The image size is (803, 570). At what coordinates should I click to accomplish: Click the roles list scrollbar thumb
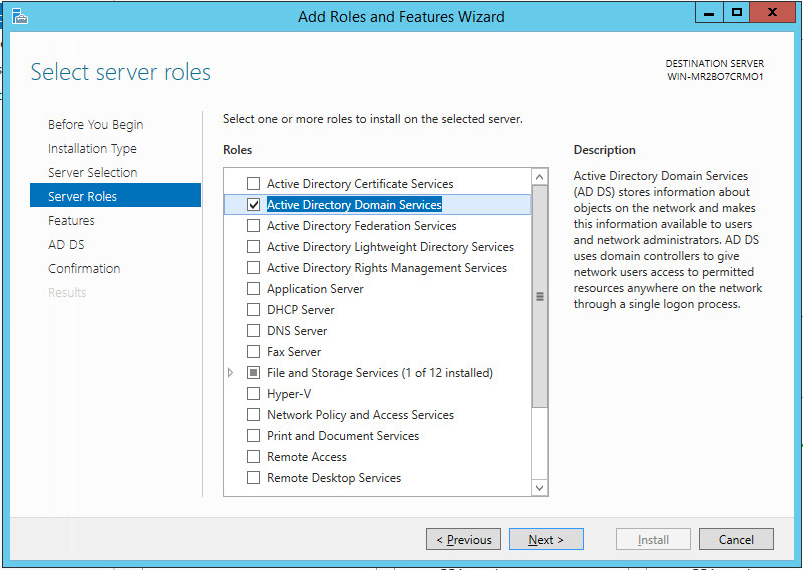[540, 297]
